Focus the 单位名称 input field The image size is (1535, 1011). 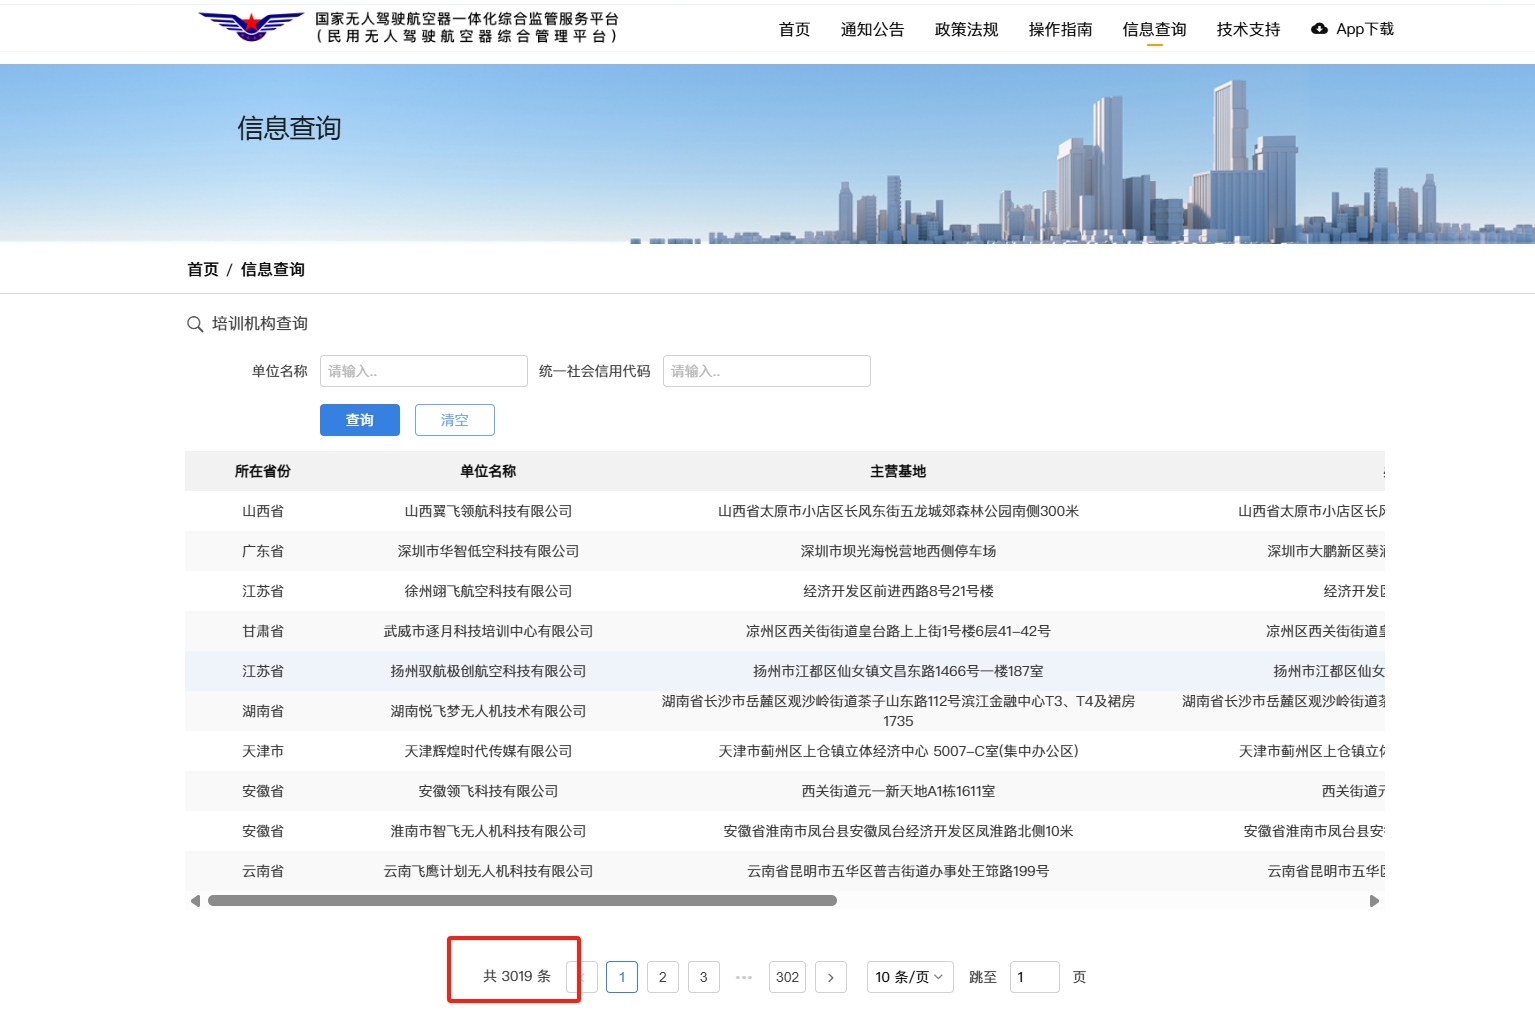423,371
